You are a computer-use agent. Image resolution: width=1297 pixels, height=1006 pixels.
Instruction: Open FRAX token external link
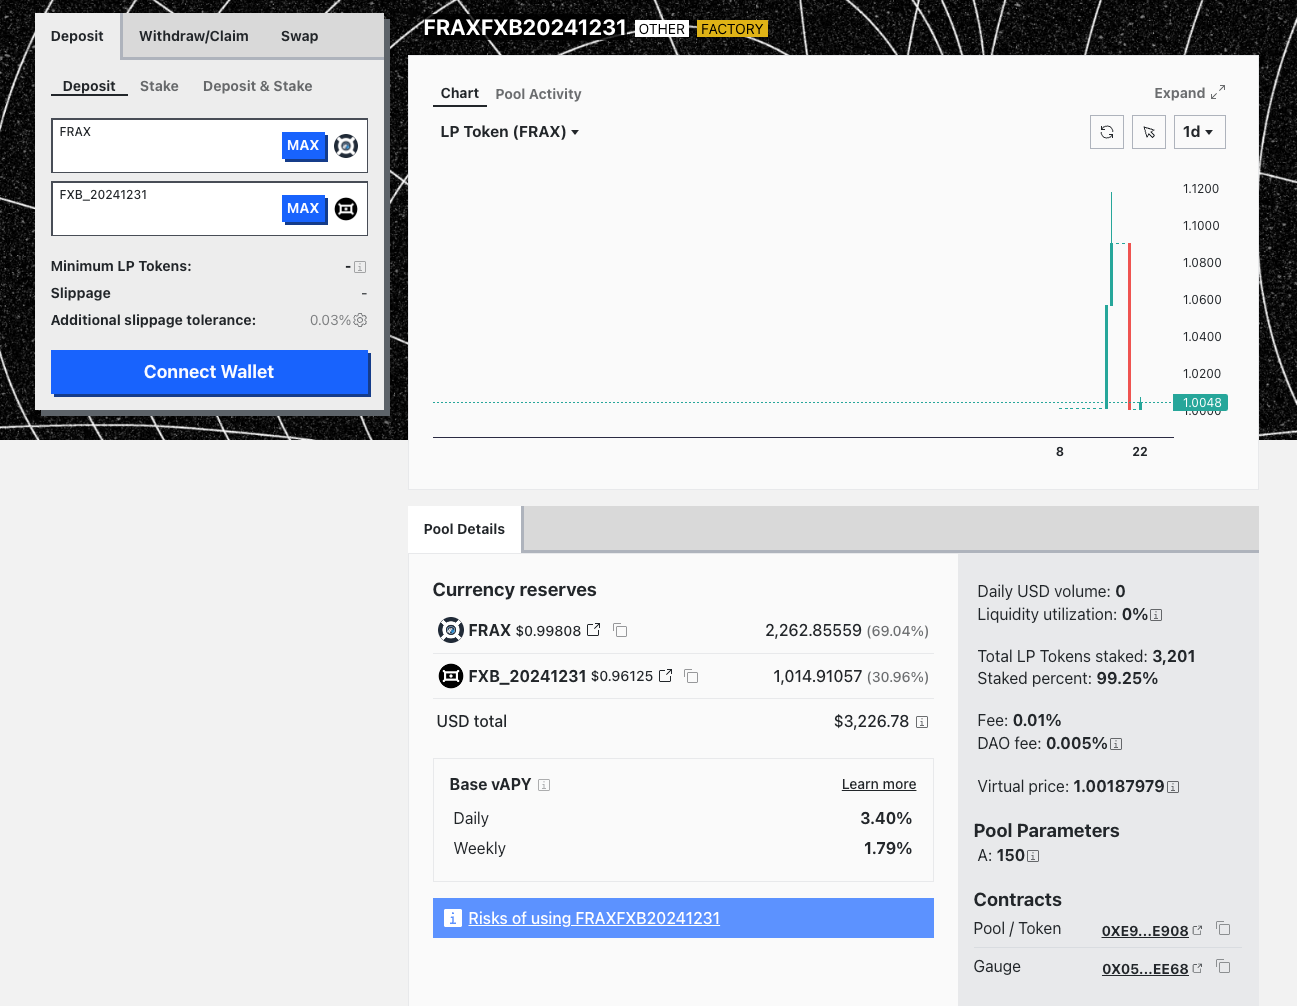pyautogui.click(x=594, y=630)
